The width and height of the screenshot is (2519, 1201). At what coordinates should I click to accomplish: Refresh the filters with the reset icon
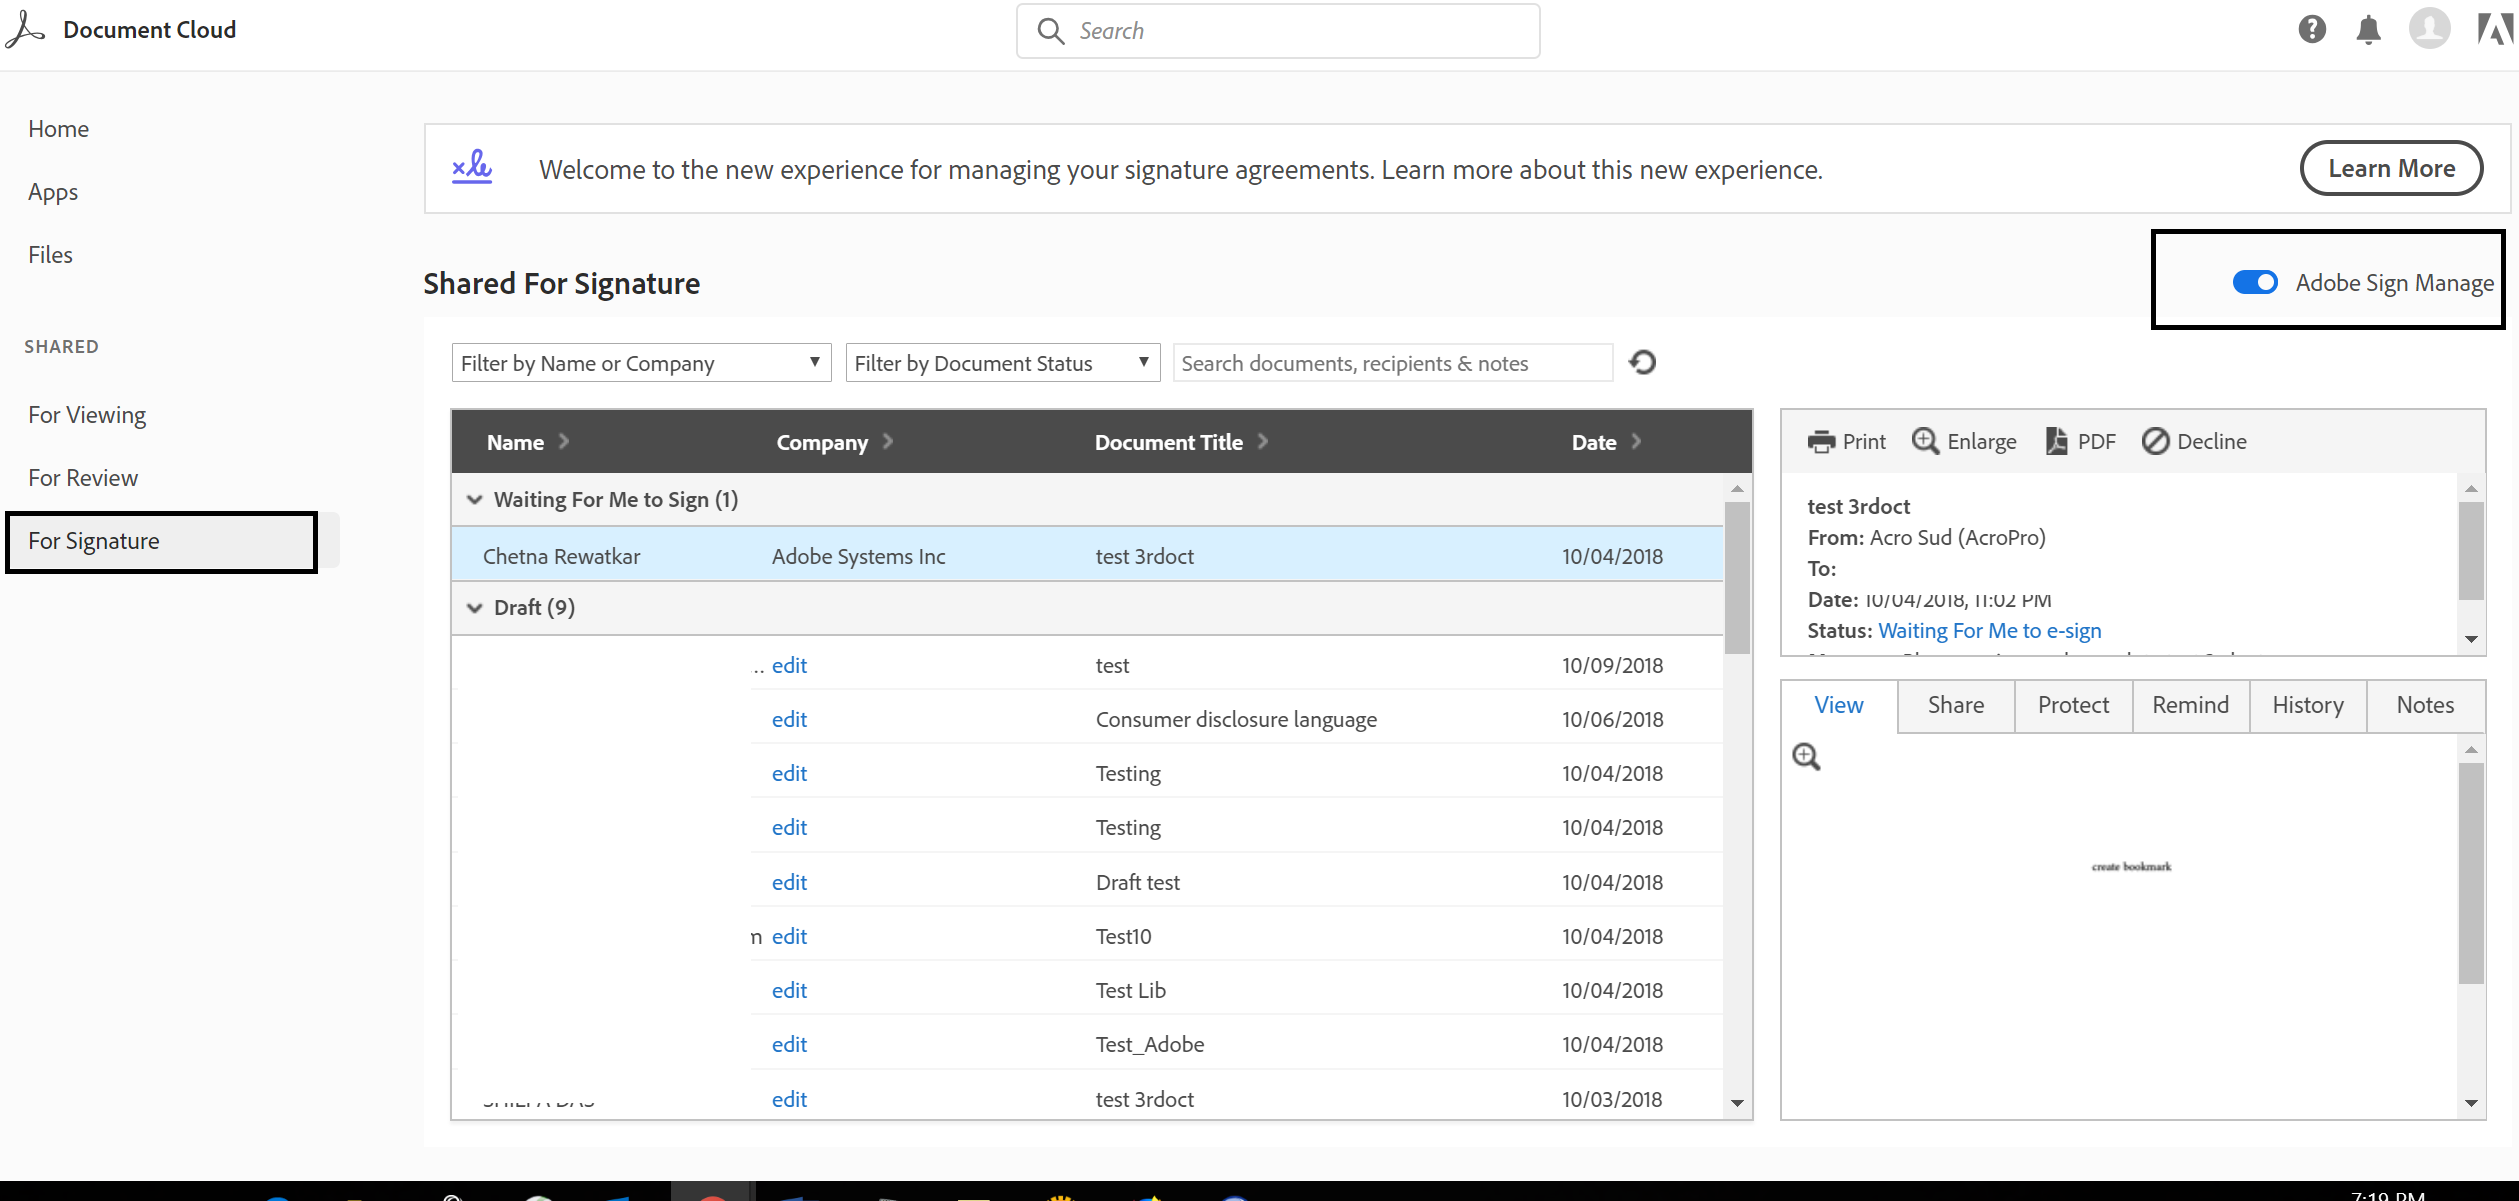(1642, 362)
